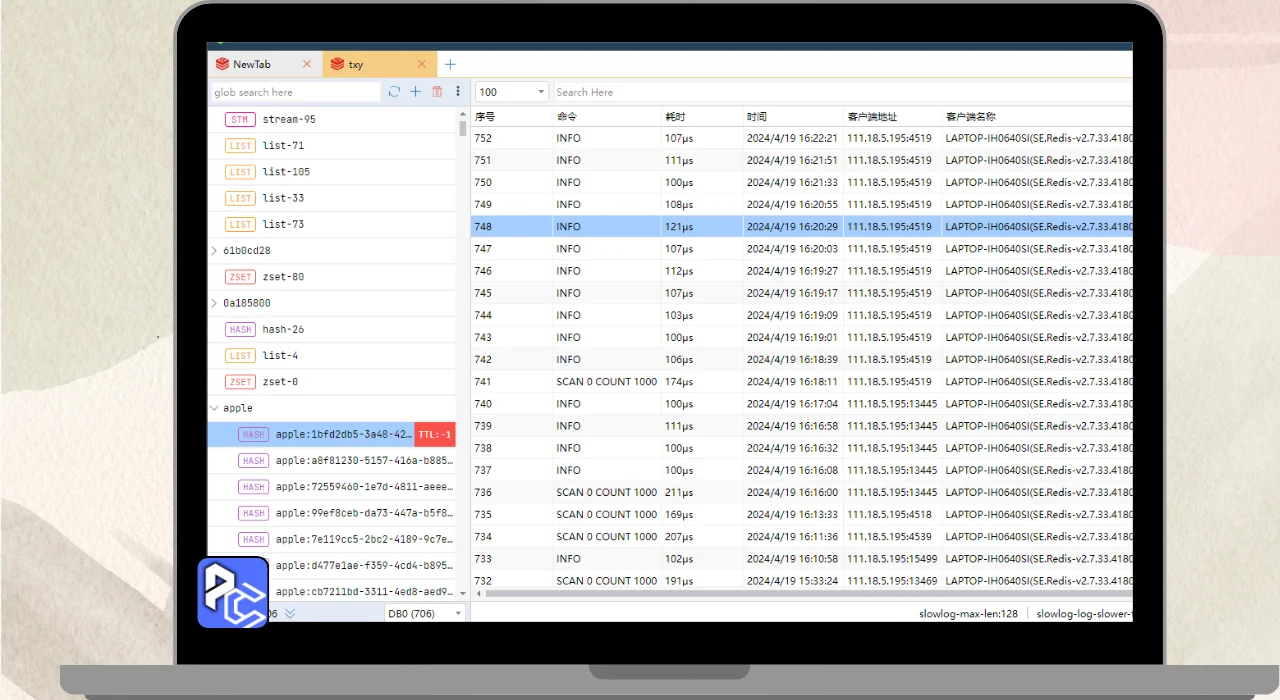1280x700 pixels.
Task: Close the NewTab tab
Action: pos(307,64)
